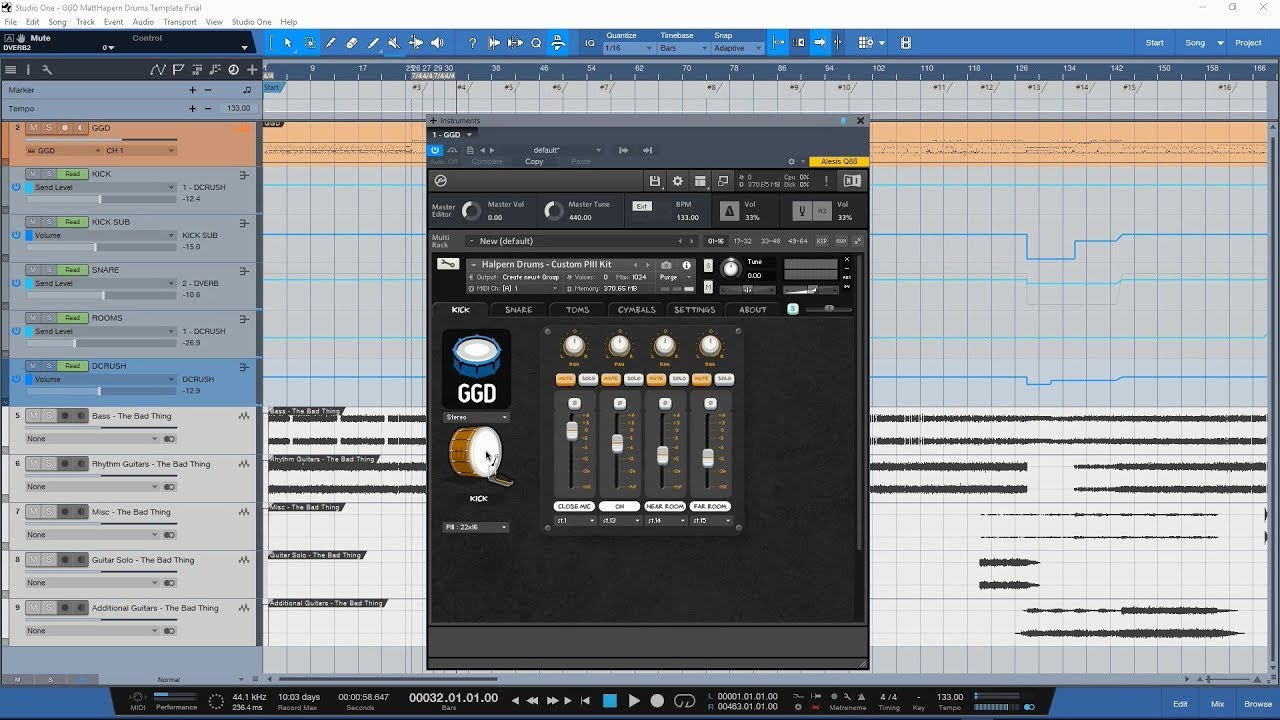The image size is (1280, 720).
Task: Open the Stereo dropdown under GGD logo
Action: click(x=476, y=417)
